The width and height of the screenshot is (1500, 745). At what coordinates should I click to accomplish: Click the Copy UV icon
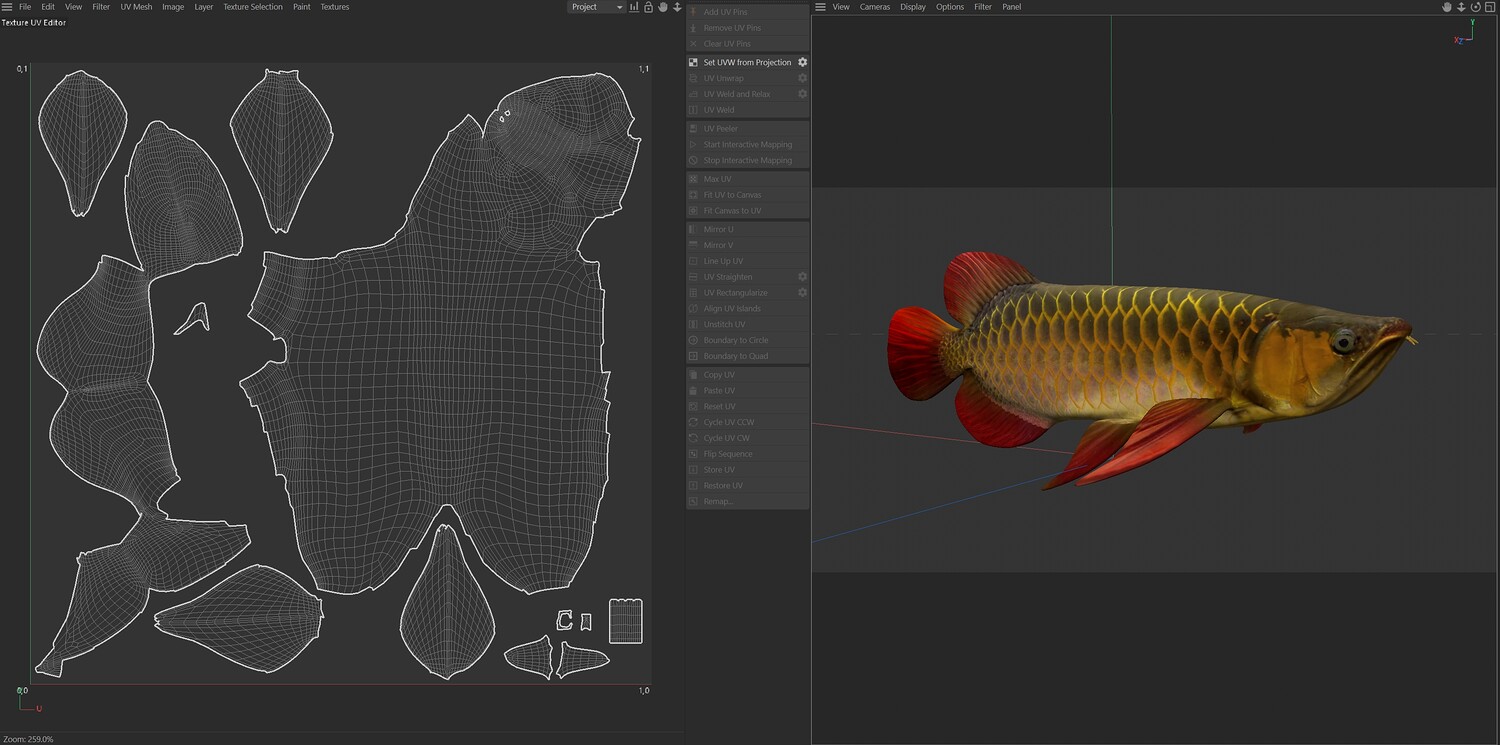click(x=694, y=375)
